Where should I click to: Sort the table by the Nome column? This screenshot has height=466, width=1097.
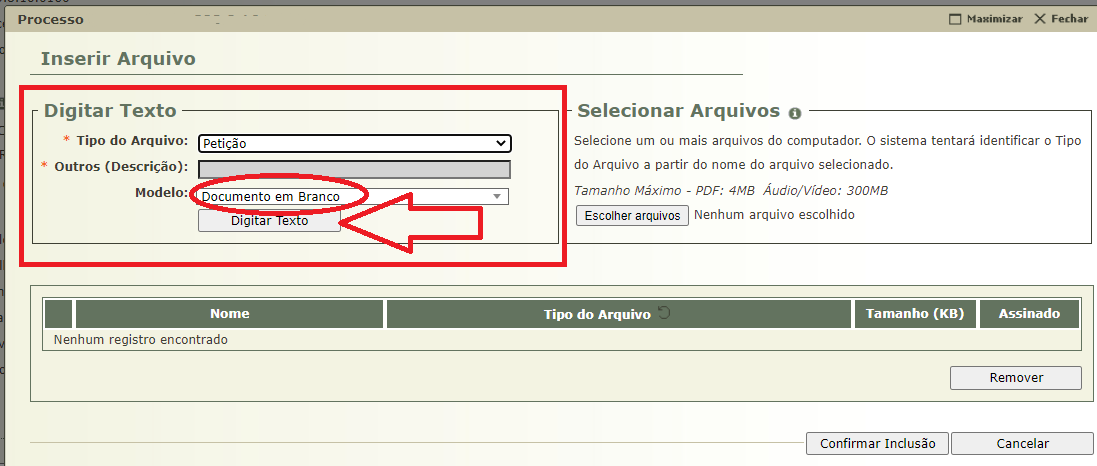coord(229,314)
